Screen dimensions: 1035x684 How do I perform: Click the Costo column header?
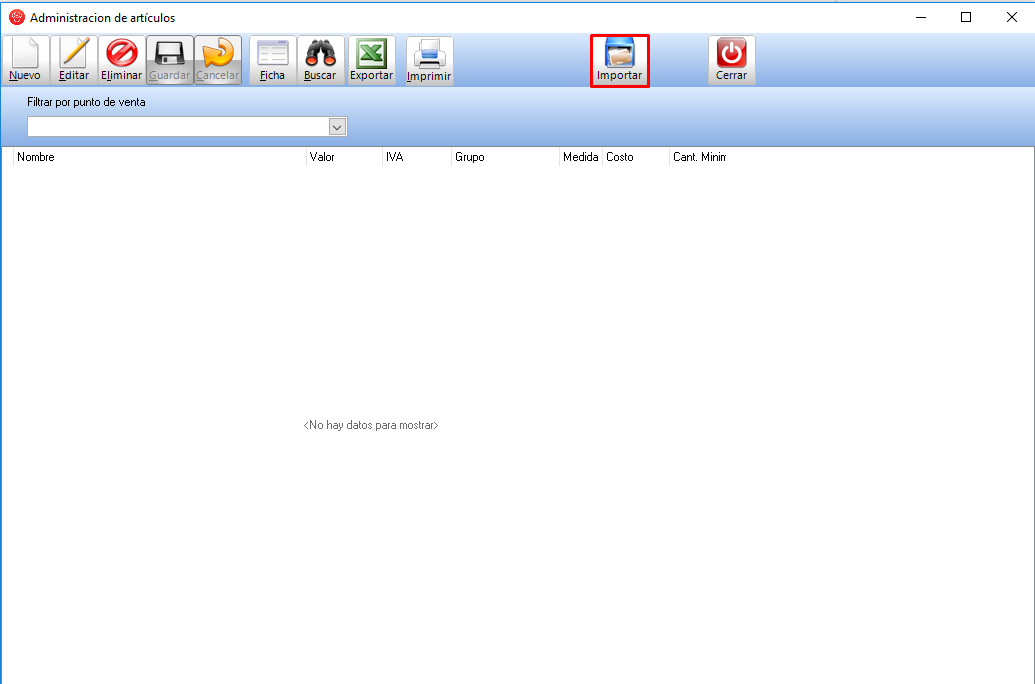tap(635, 157)
